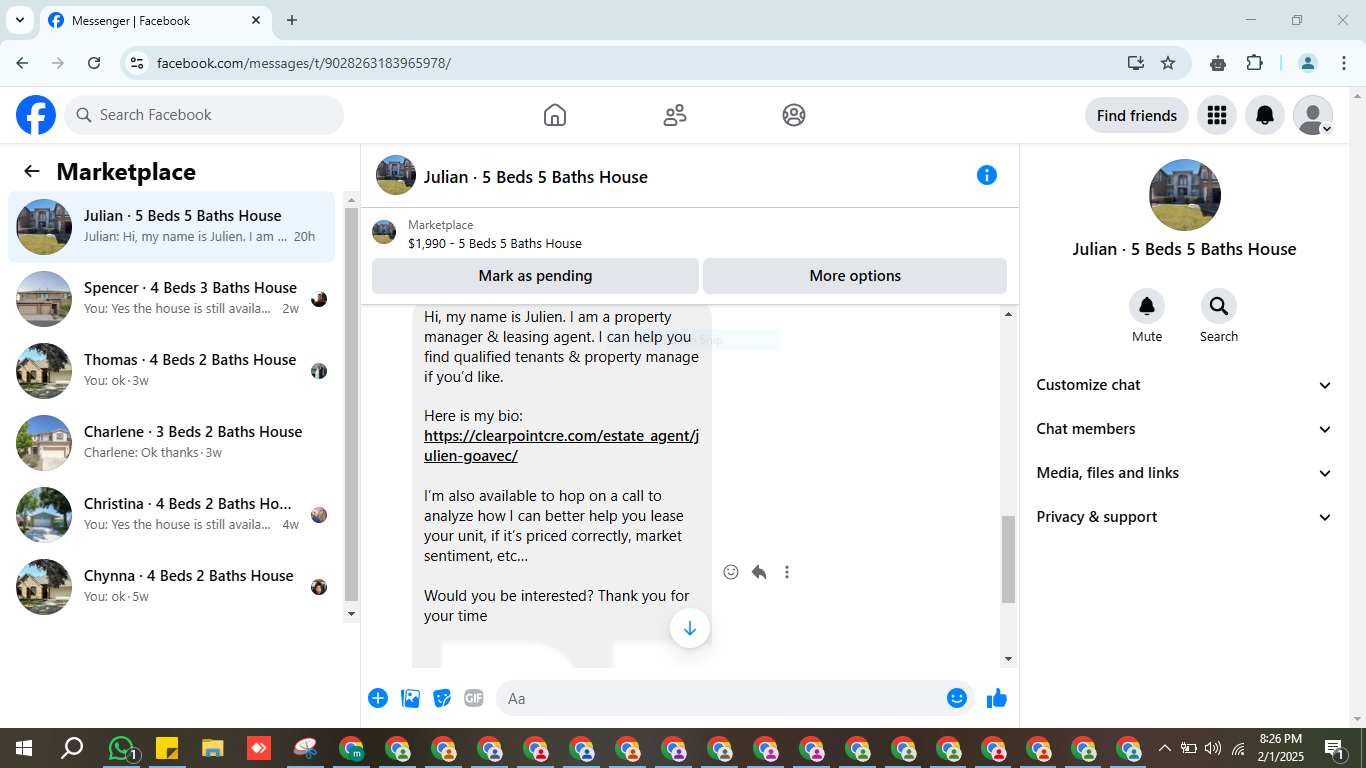Open Chynna 4 Beds 2 Baths conversation
The image size is (1366, 768).
(171, 587)
